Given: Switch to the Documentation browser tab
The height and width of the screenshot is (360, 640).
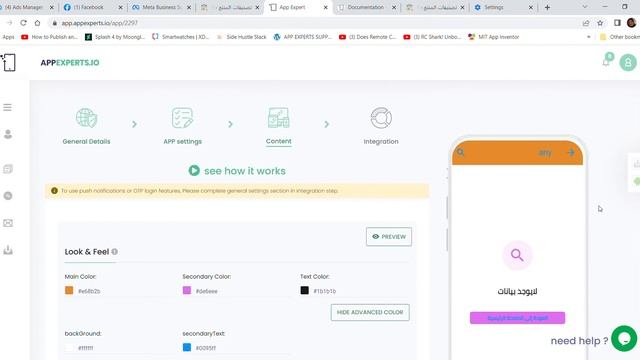Looking at the screenshot, I should pos(366,7).
